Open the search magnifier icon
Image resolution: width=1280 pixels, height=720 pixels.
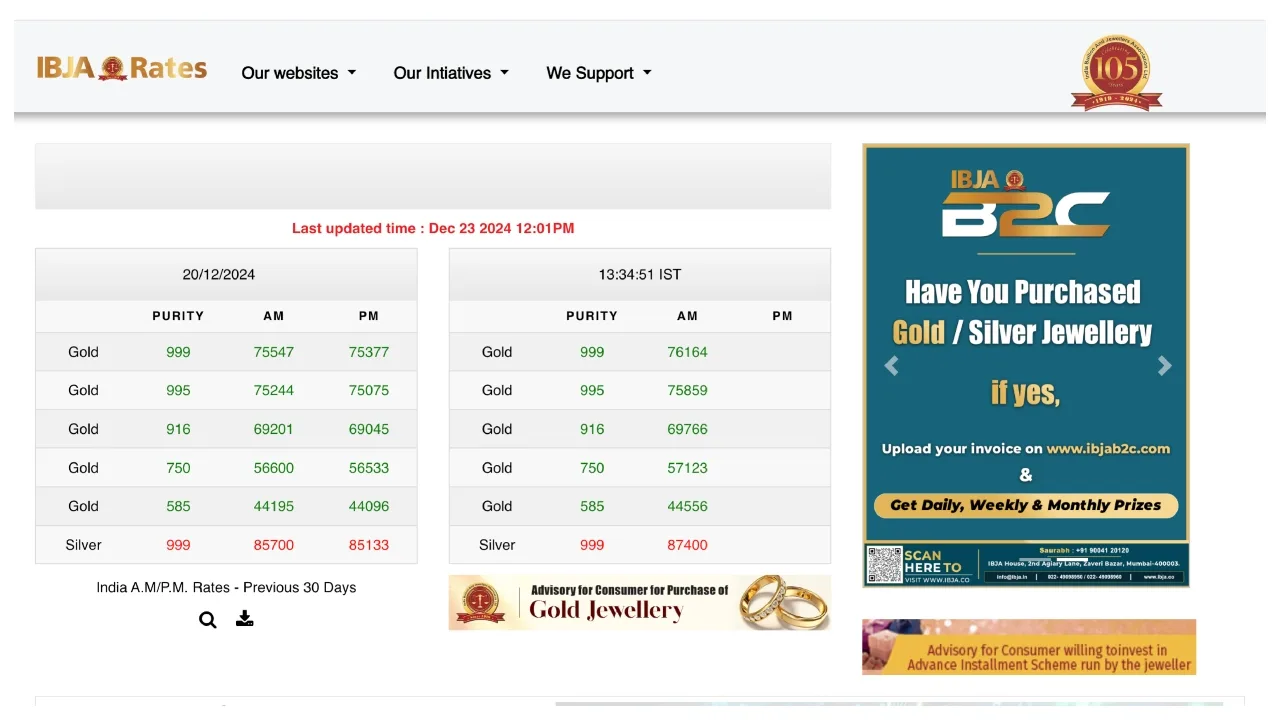208,620
